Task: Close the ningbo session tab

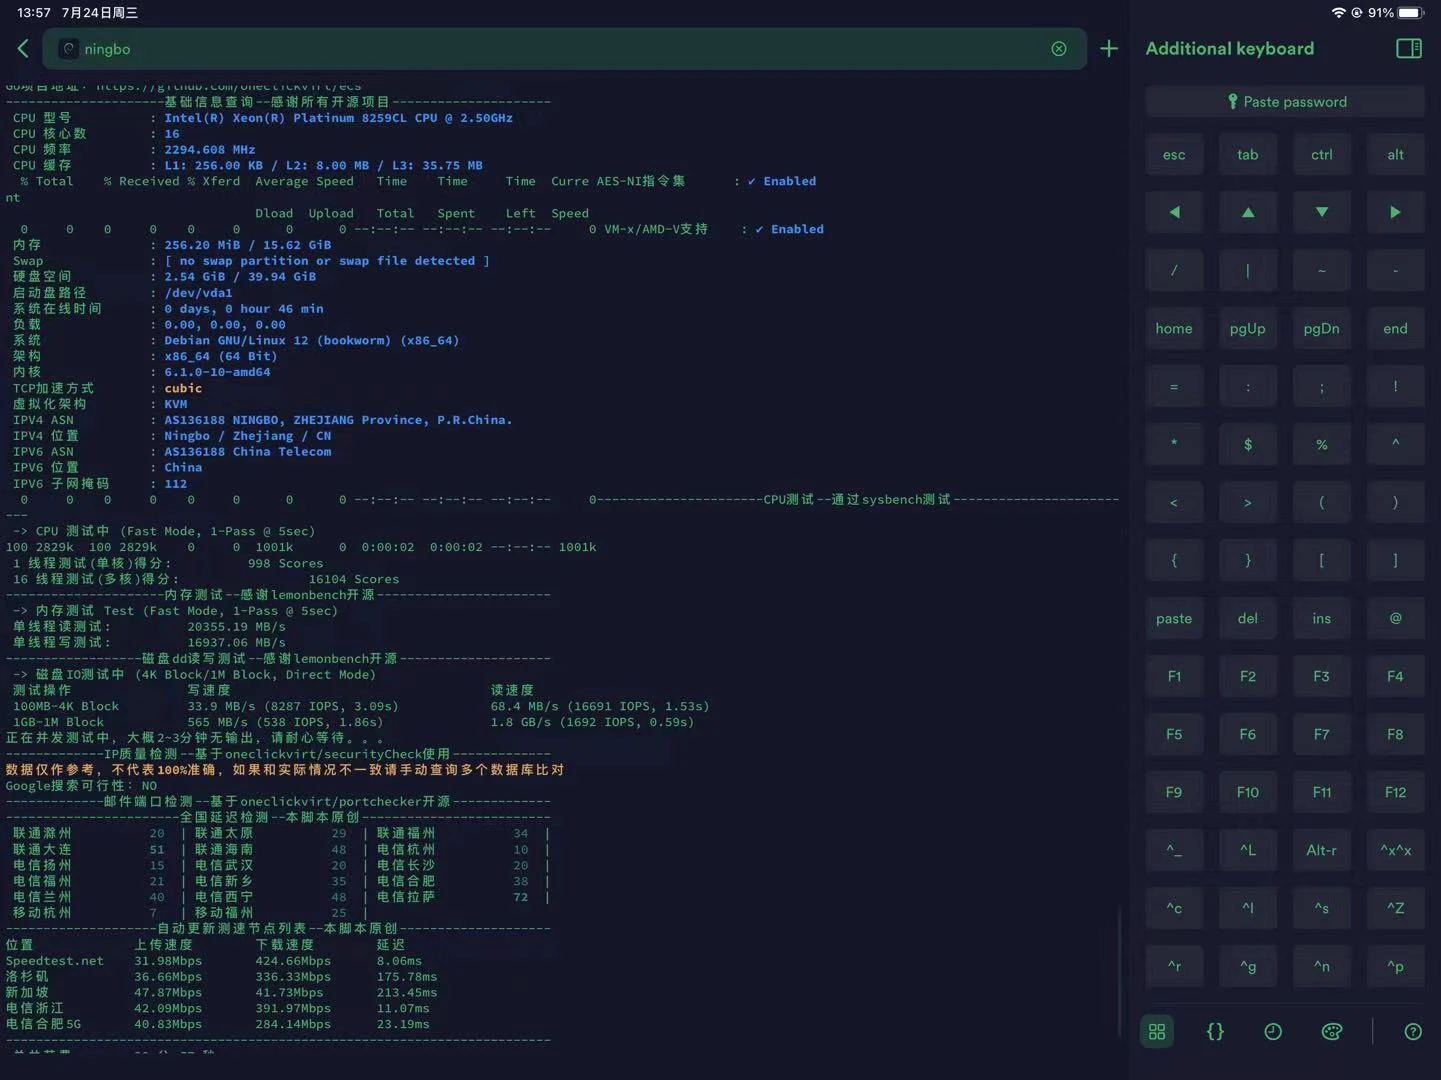Action: pos(1058,49)
